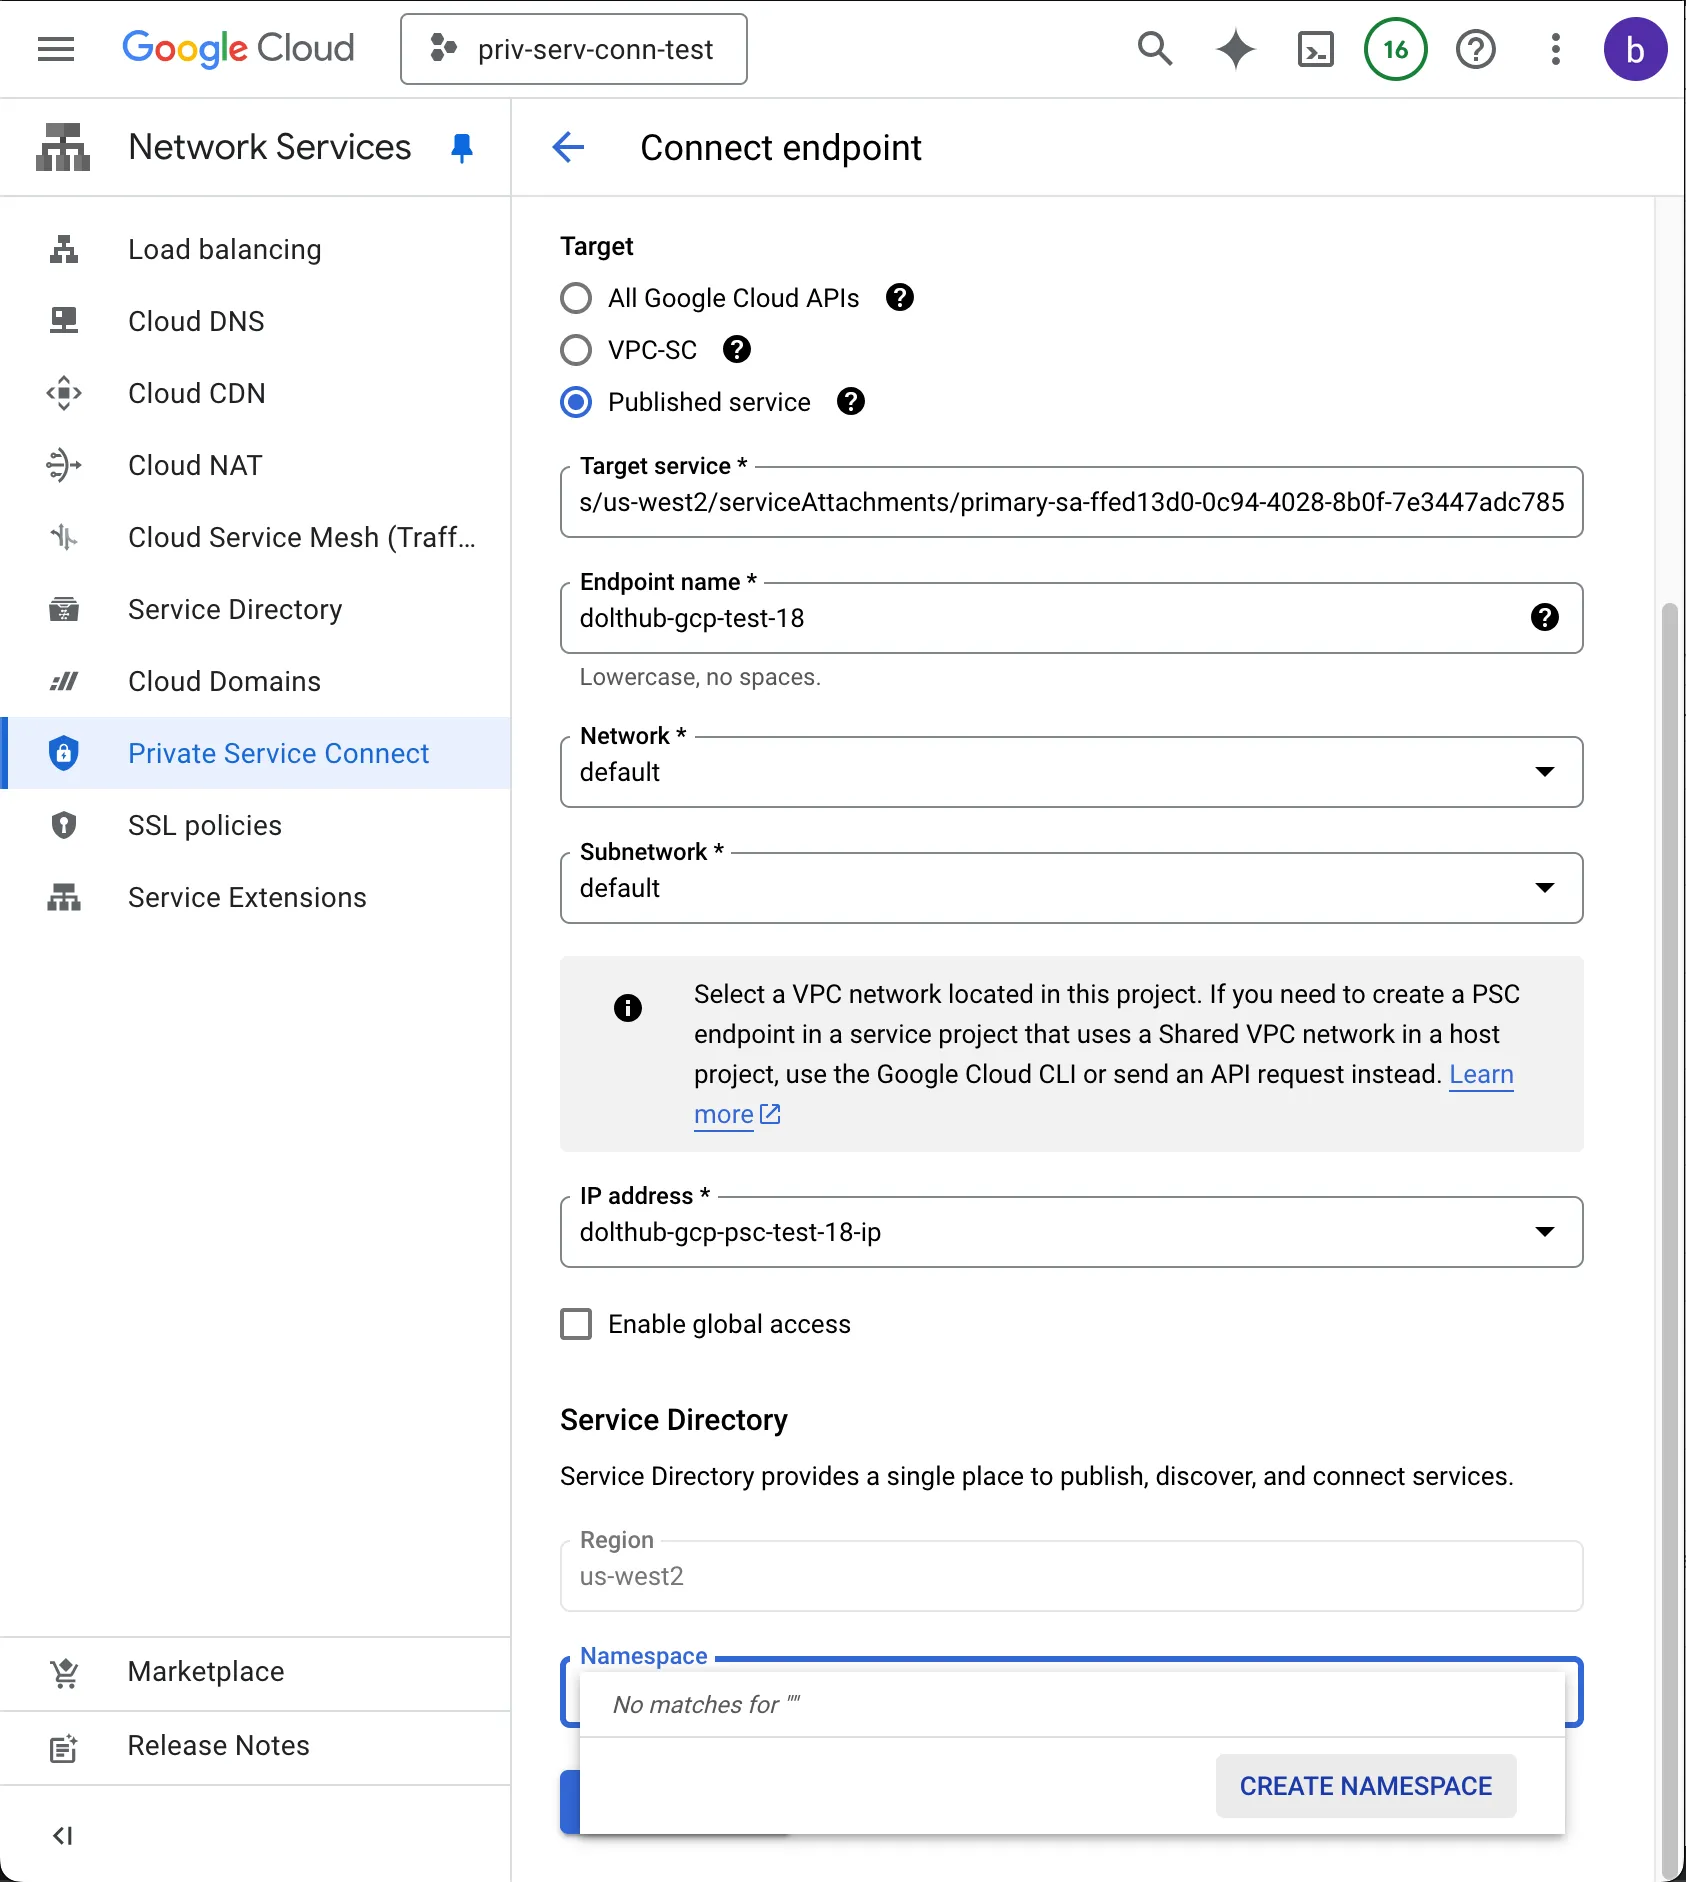Choose the VPC-SC target option
The width and height of the screenshot is (1686, 1882).
coord(576,350)
